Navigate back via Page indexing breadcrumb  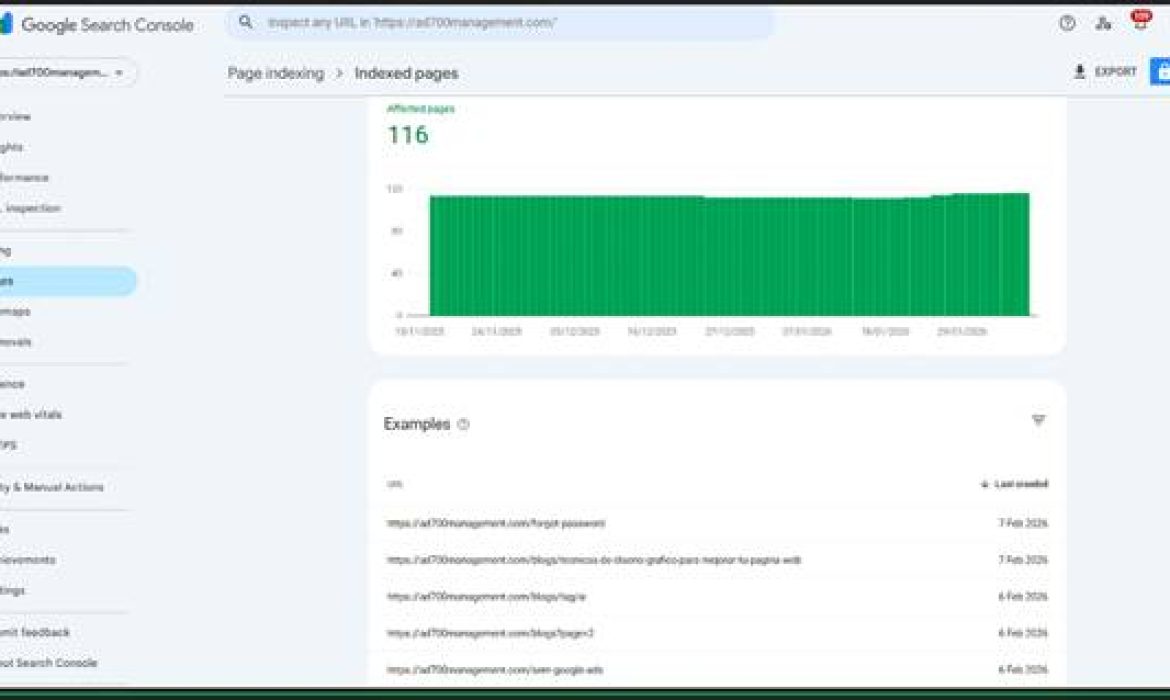point(274,73)
